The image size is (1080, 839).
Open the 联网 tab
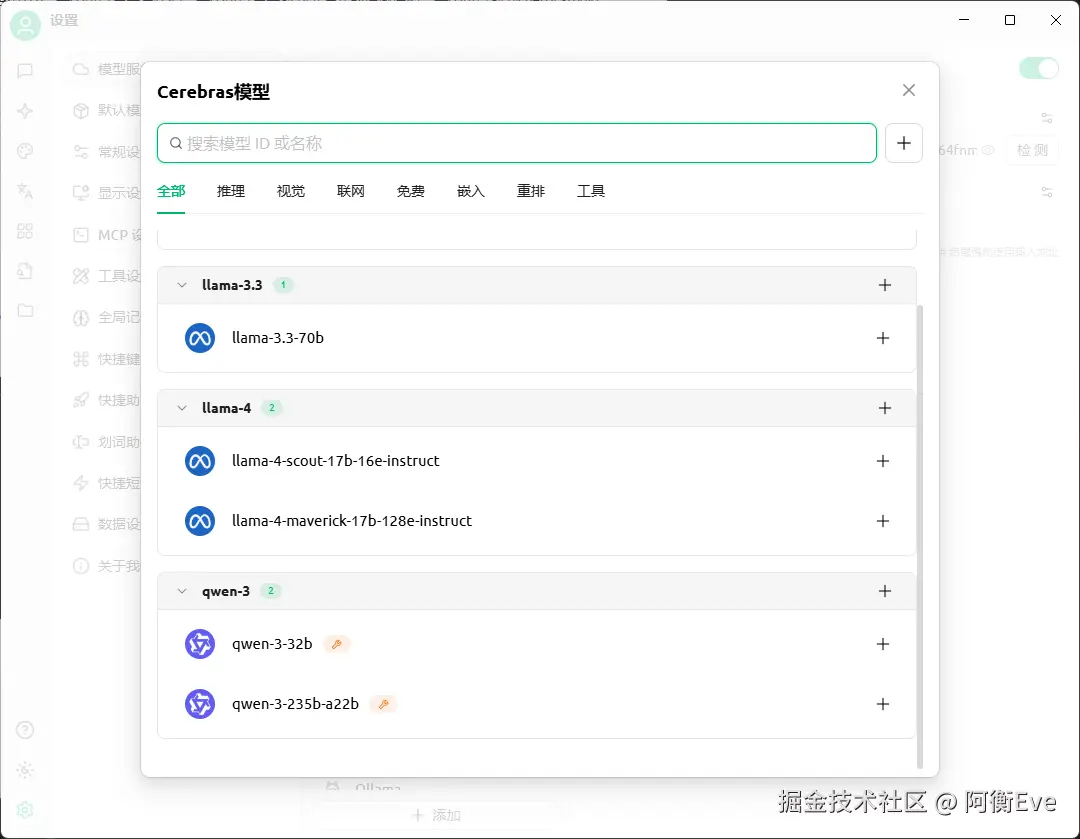coord(351,191)
